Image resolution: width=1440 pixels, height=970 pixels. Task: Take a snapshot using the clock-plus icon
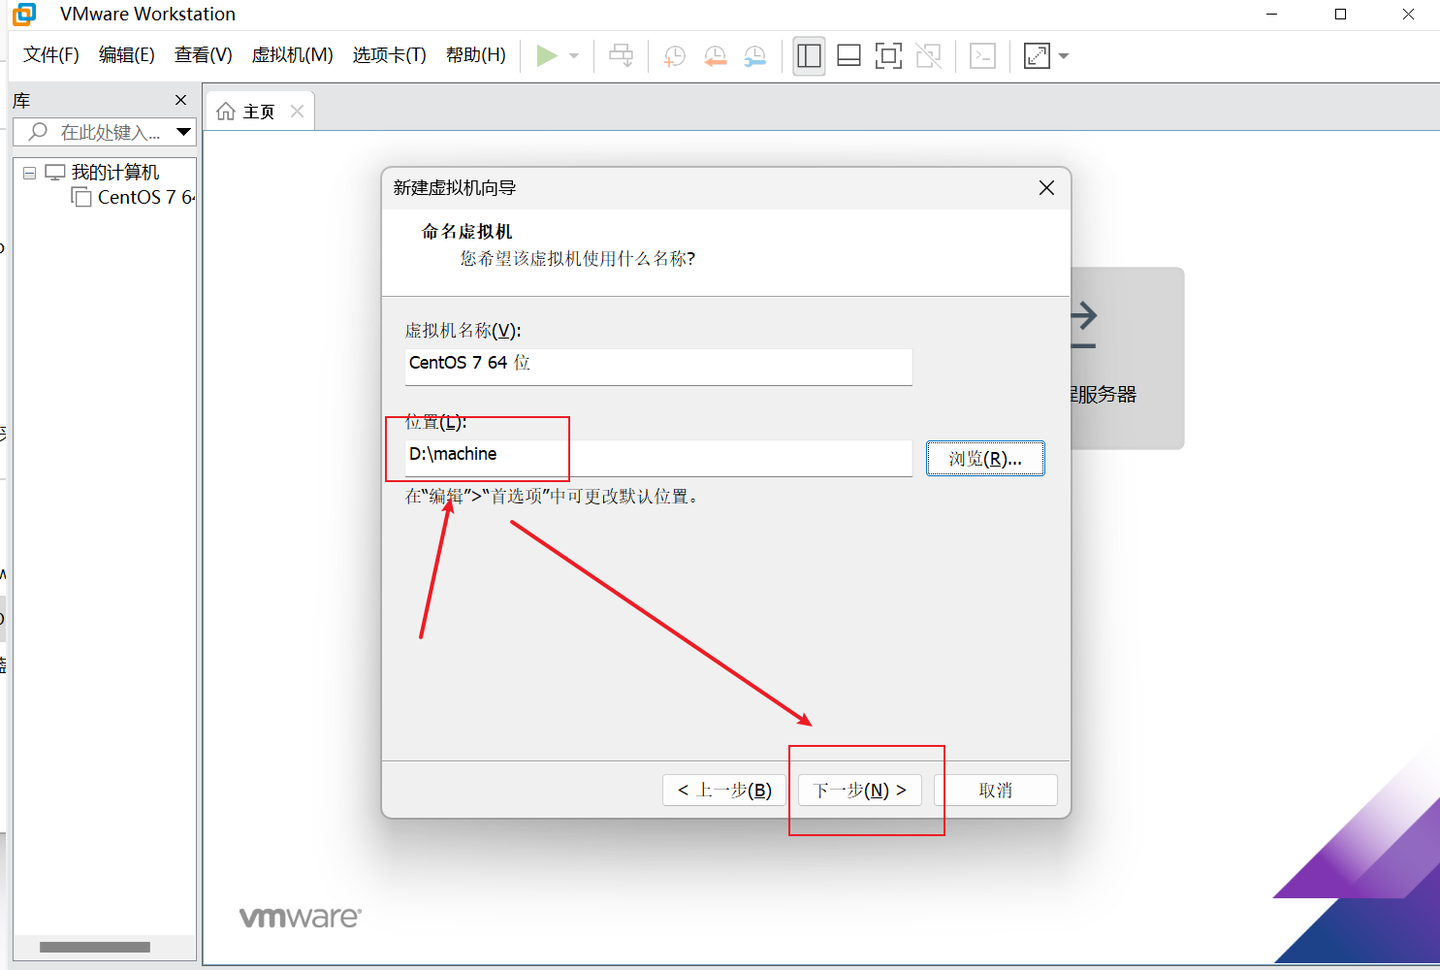[x=674, y=55]
